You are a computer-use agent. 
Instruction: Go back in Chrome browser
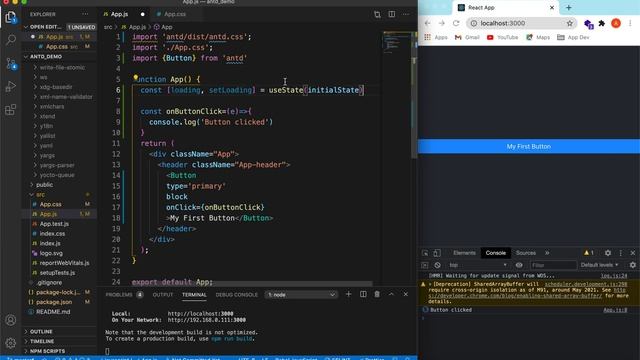[x=427, y=23]
